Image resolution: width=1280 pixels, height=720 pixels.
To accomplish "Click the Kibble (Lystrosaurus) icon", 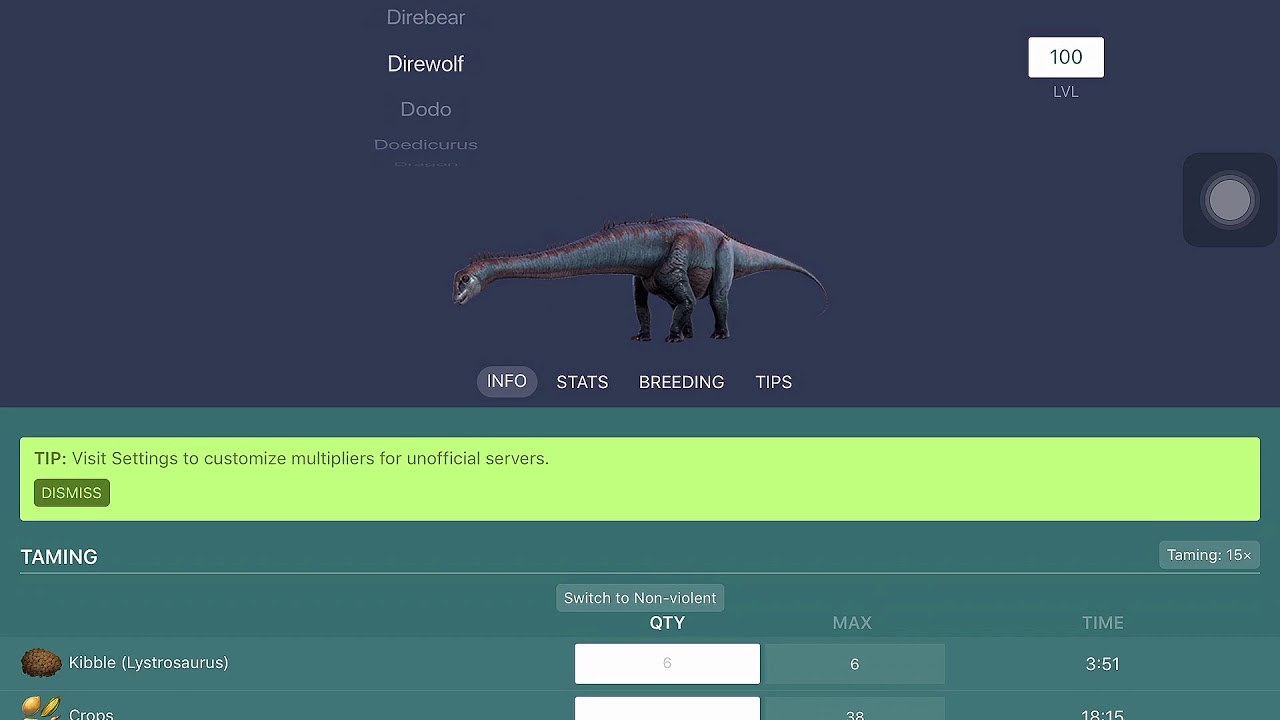I will point(41,663).
